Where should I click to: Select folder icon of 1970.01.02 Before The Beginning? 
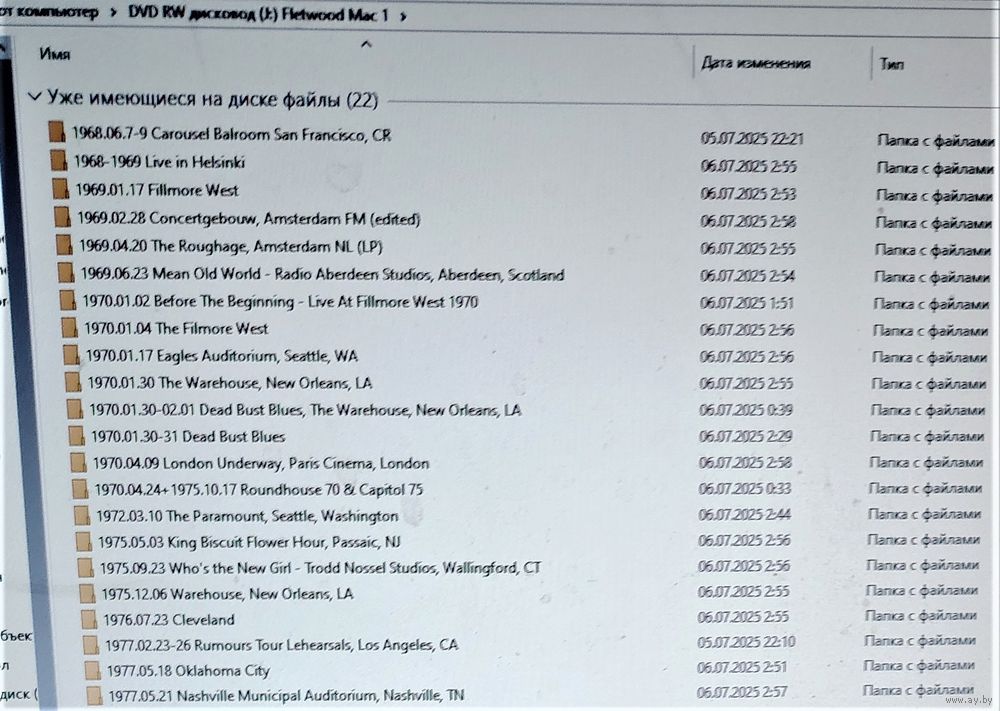[68, 300]
